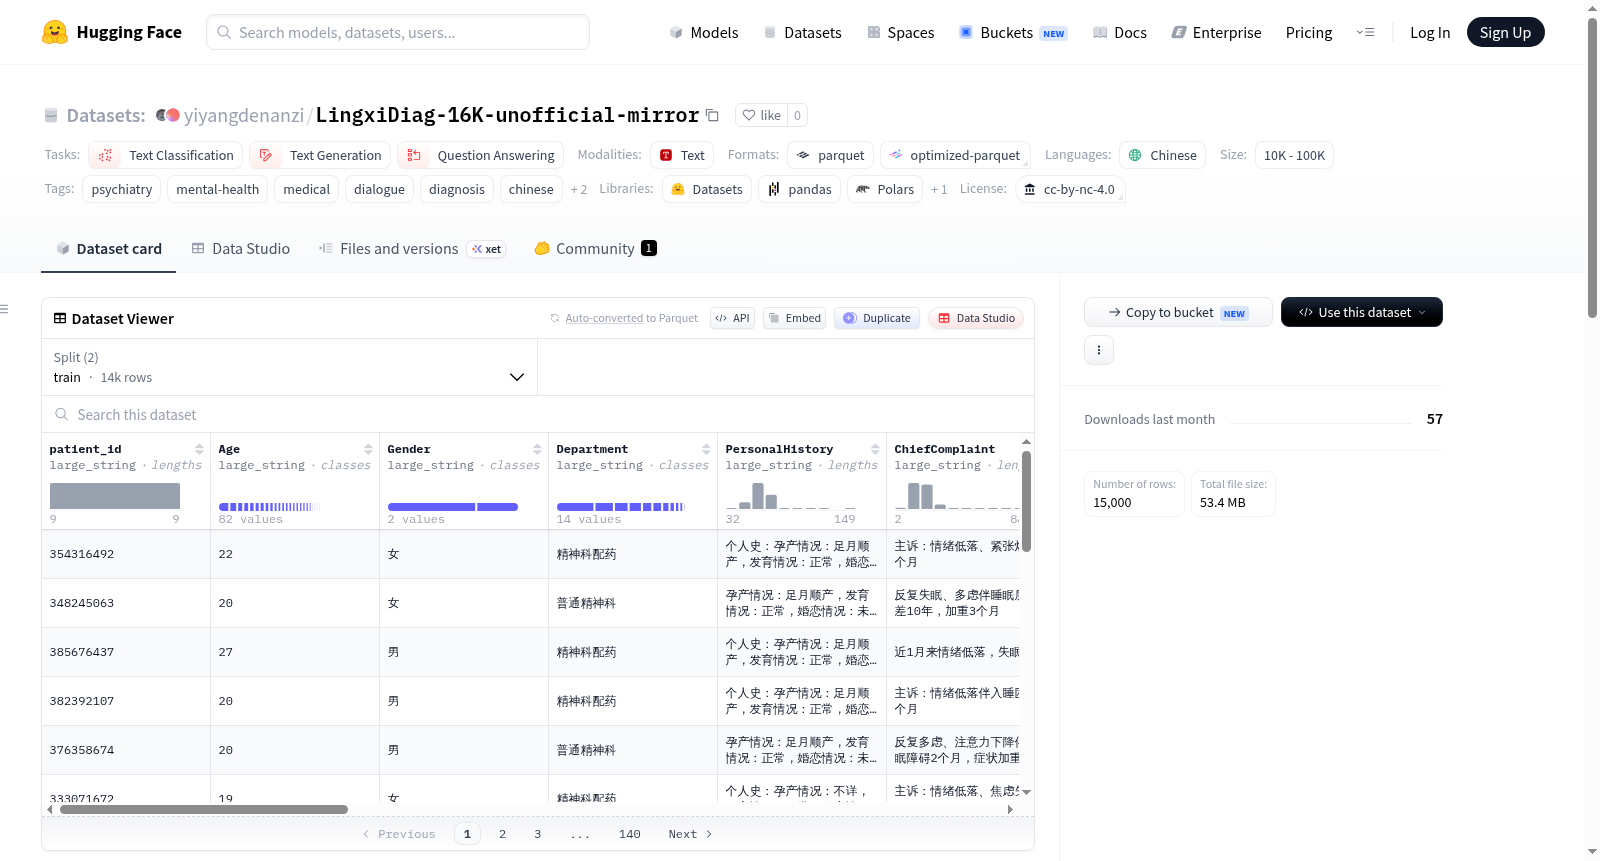Open the Dataset card tab
The image size is (1600, 861).
[x=109, y=249]
